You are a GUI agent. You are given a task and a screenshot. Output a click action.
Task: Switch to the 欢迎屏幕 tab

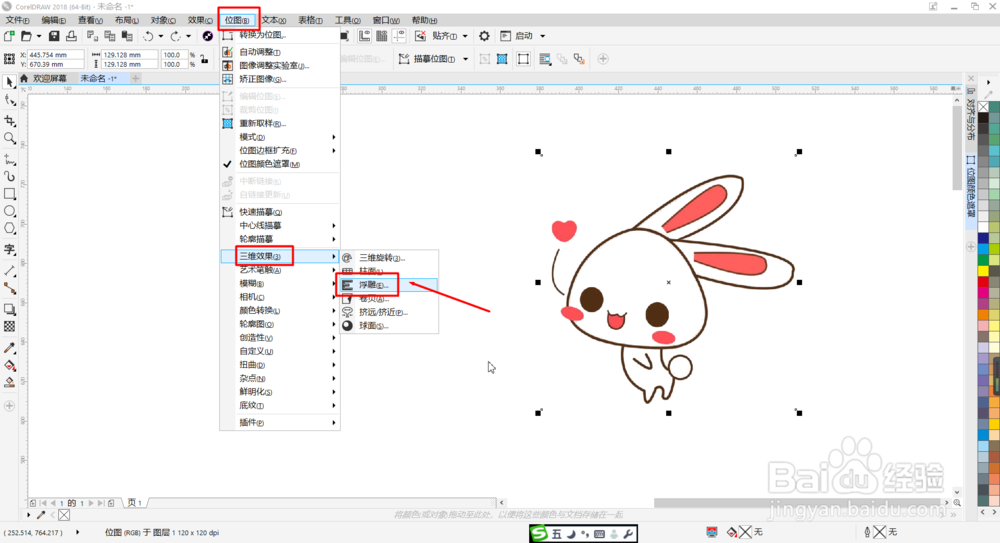coord(50,78)
